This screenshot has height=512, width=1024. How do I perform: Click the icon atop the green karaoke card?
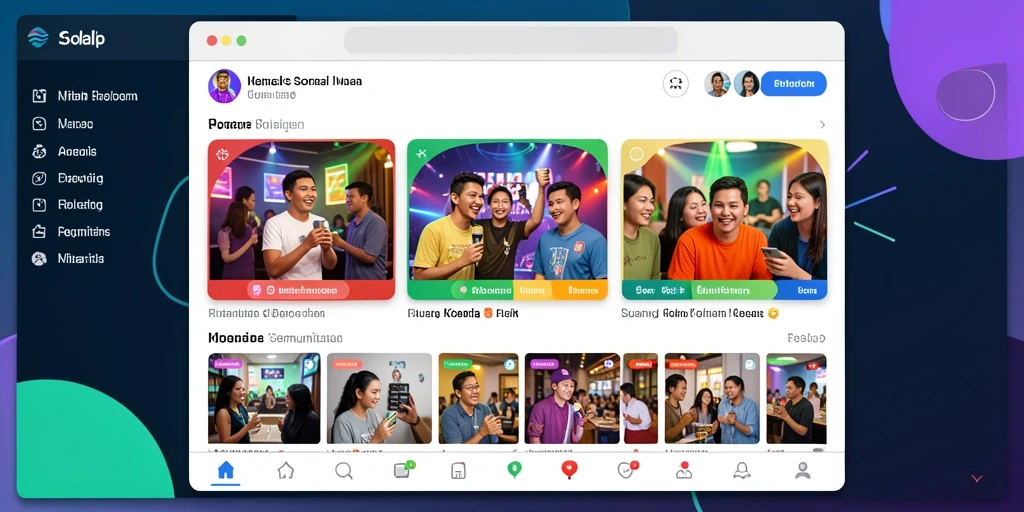(421, 153)
